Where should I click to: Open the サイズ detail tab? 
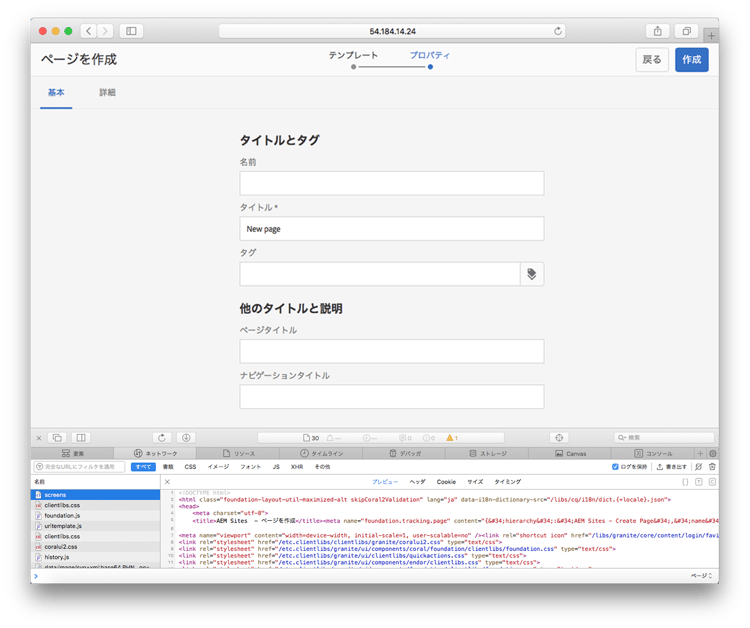[x=475, y=482]
